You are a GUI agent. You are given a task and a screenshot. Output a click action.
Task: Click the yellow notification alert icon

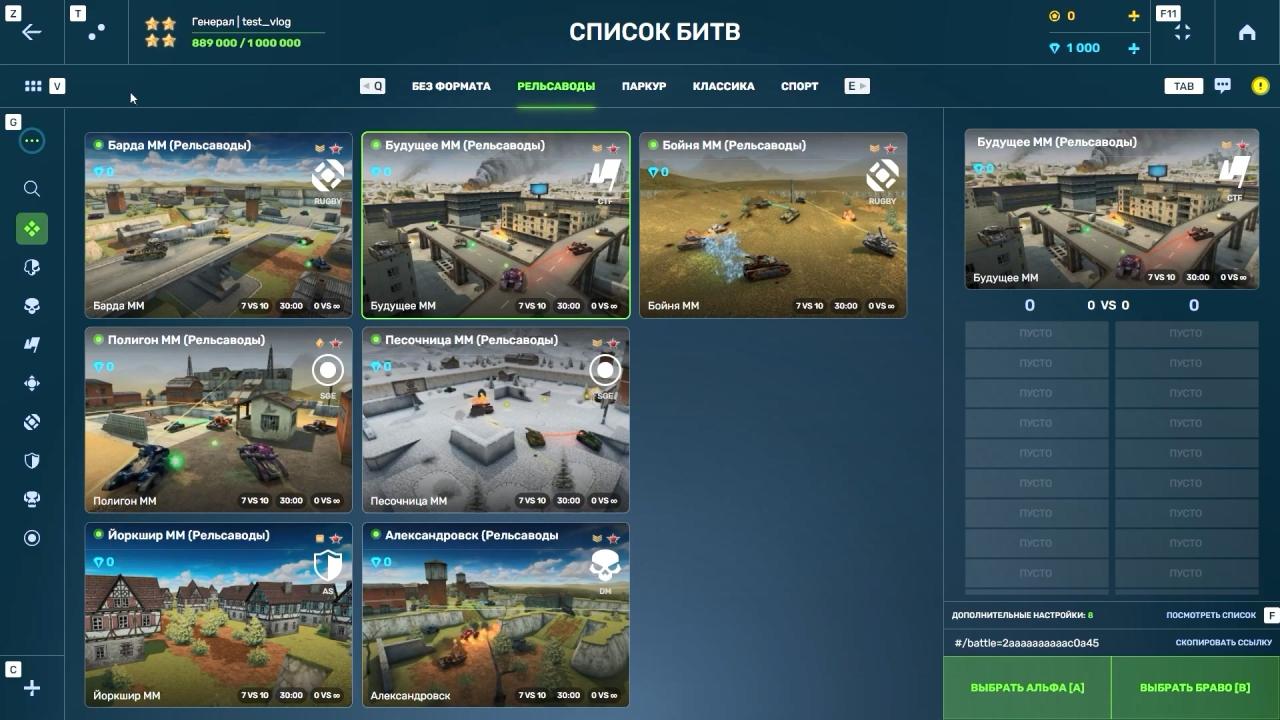click(1260, 86)
